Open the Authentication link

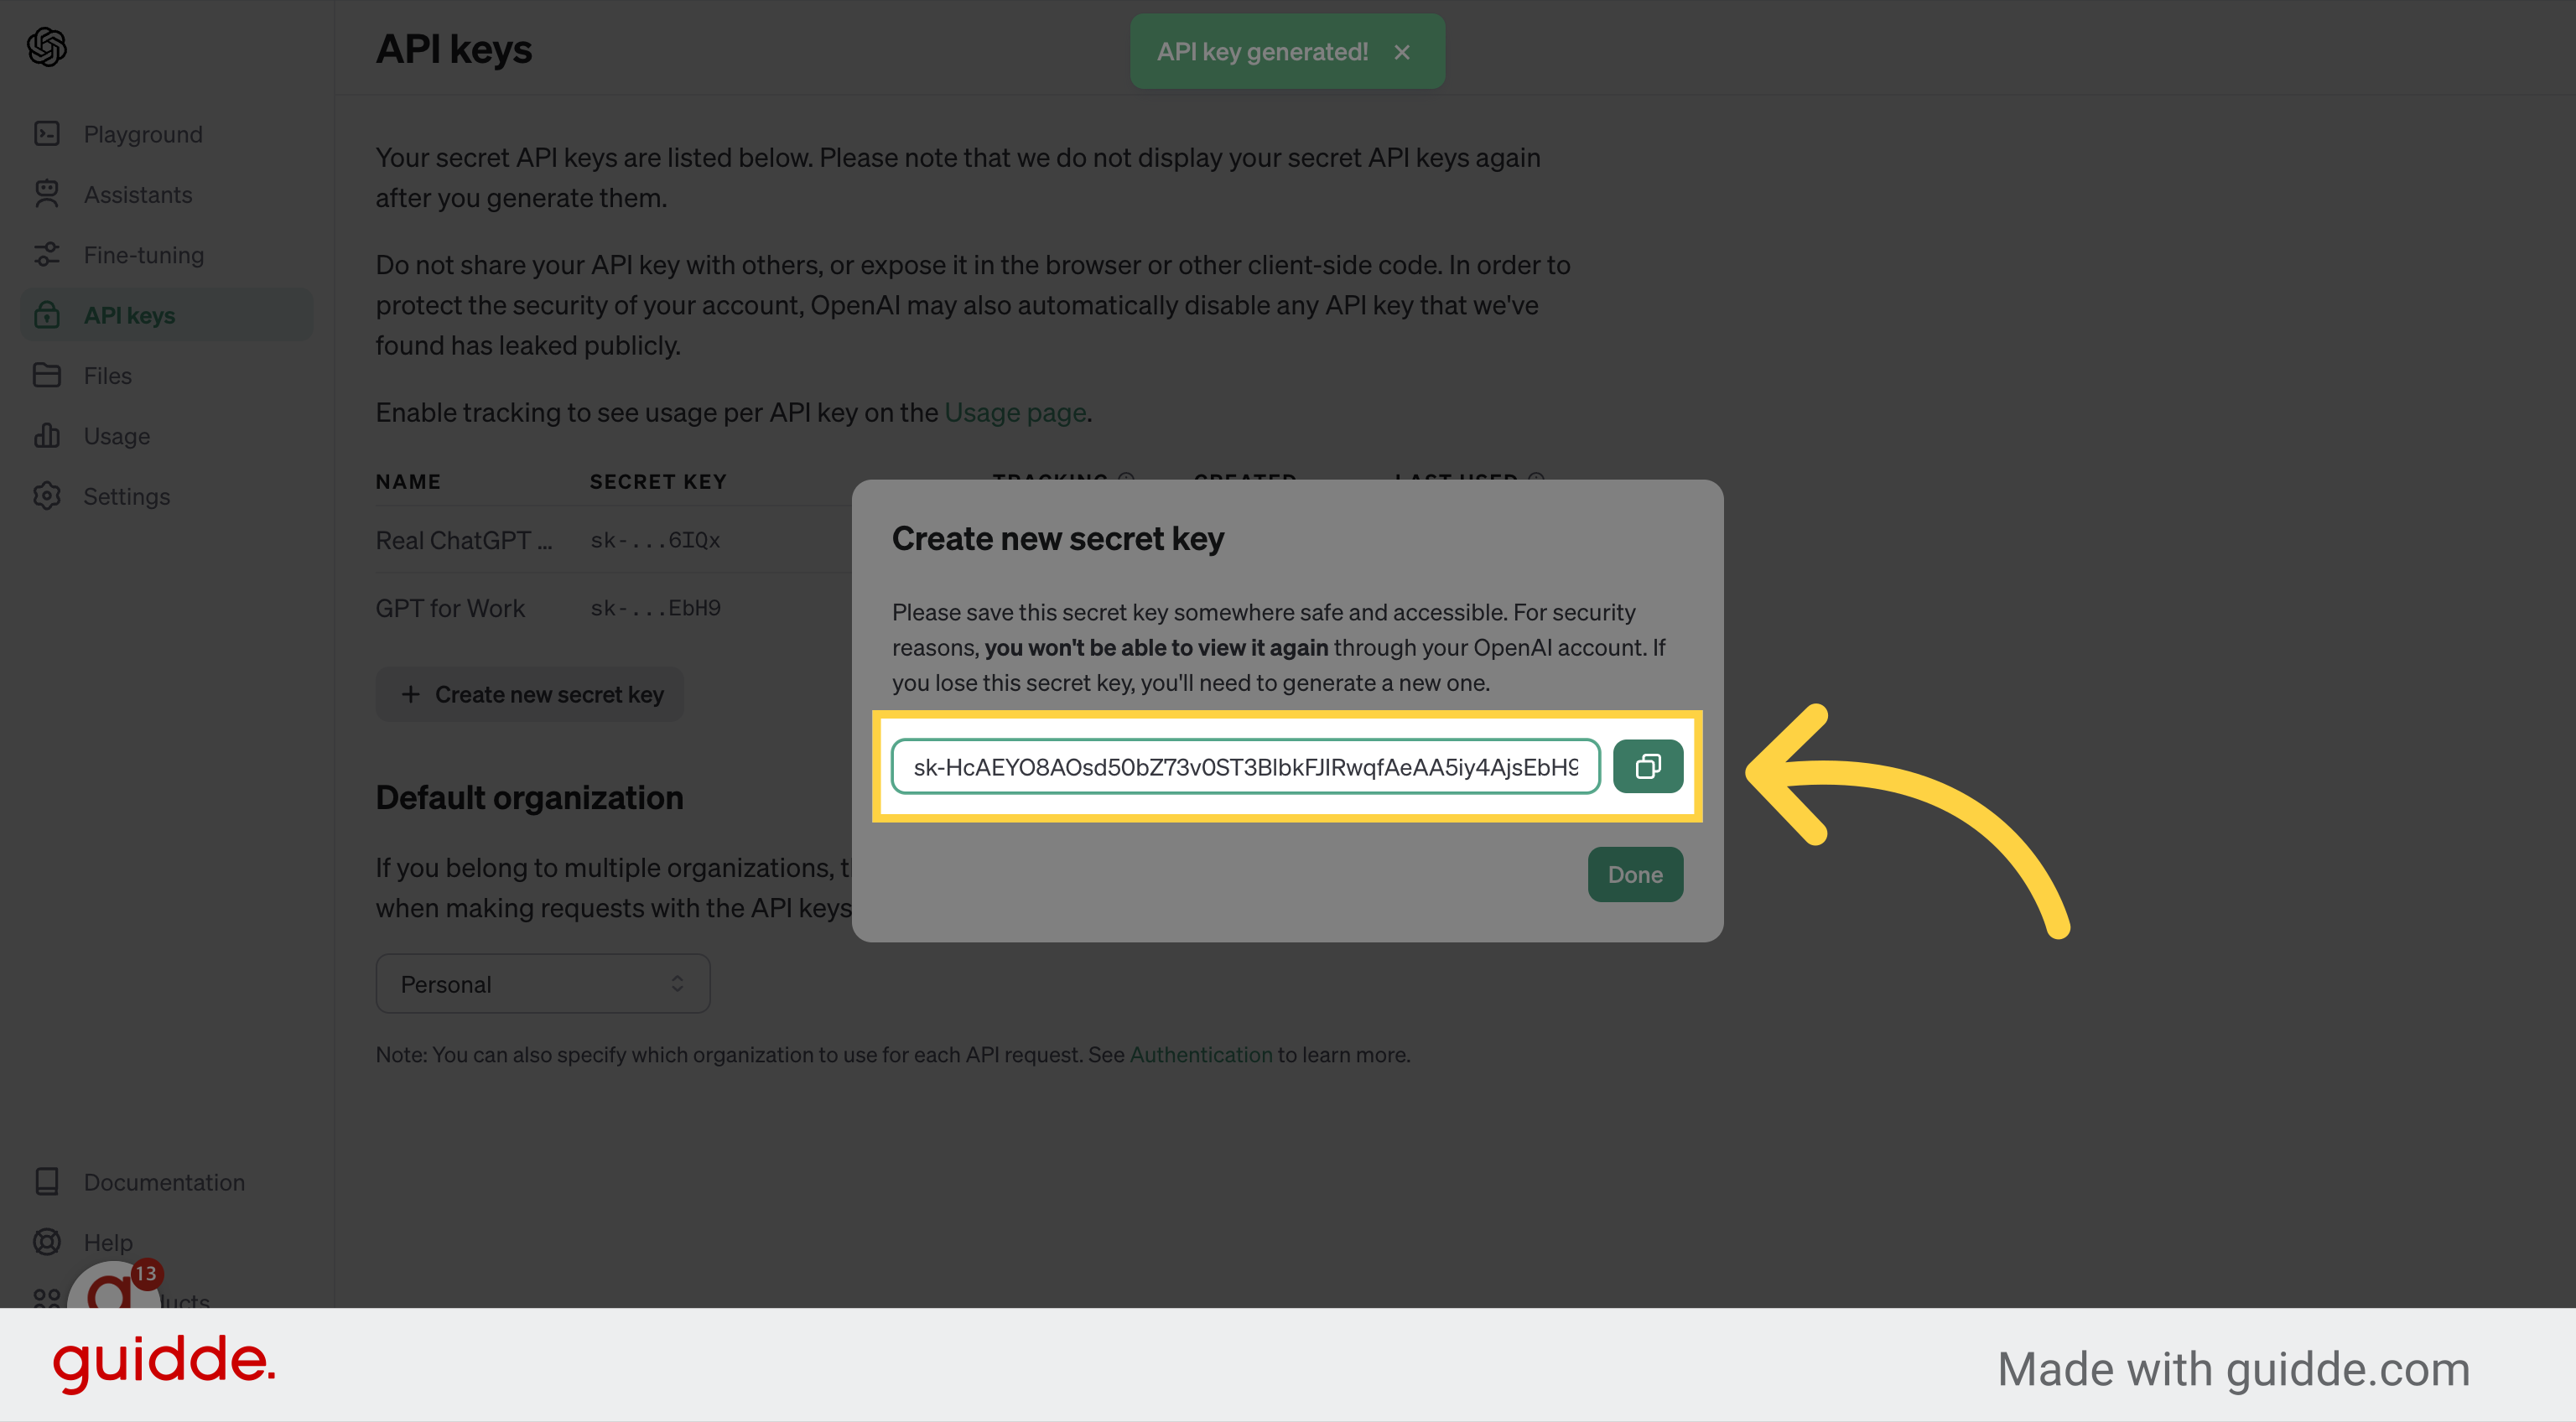click(1201, 1054)
